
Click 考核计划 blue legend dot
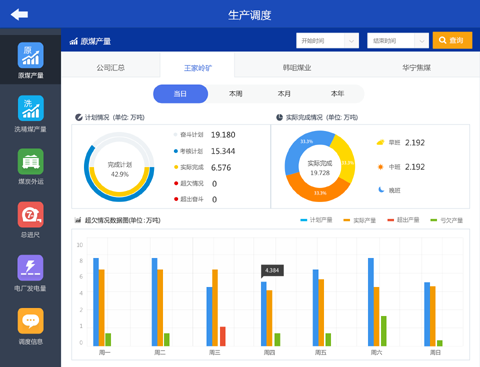pos(176,151)
